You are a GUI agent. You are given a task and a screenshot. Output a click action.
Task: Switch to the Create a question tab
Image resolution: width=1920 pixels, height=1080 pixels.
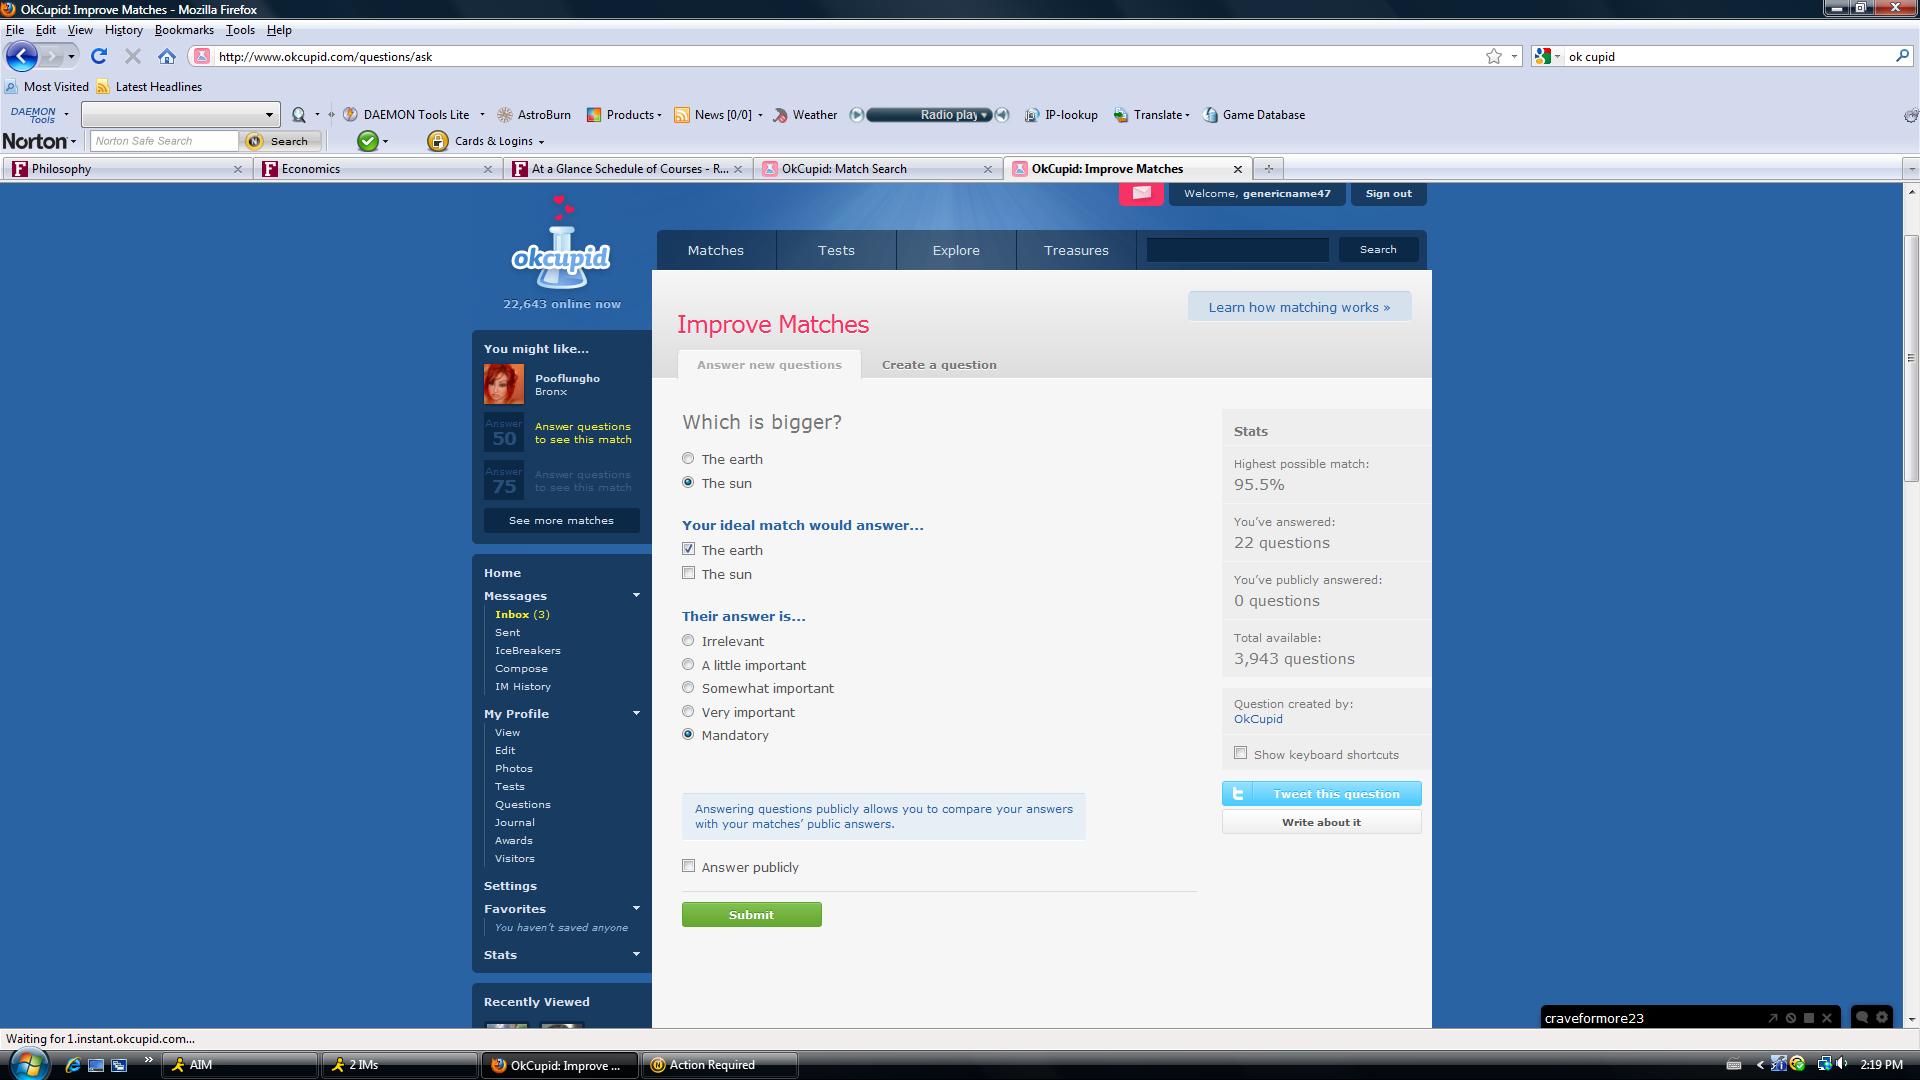tap(938, 365)
